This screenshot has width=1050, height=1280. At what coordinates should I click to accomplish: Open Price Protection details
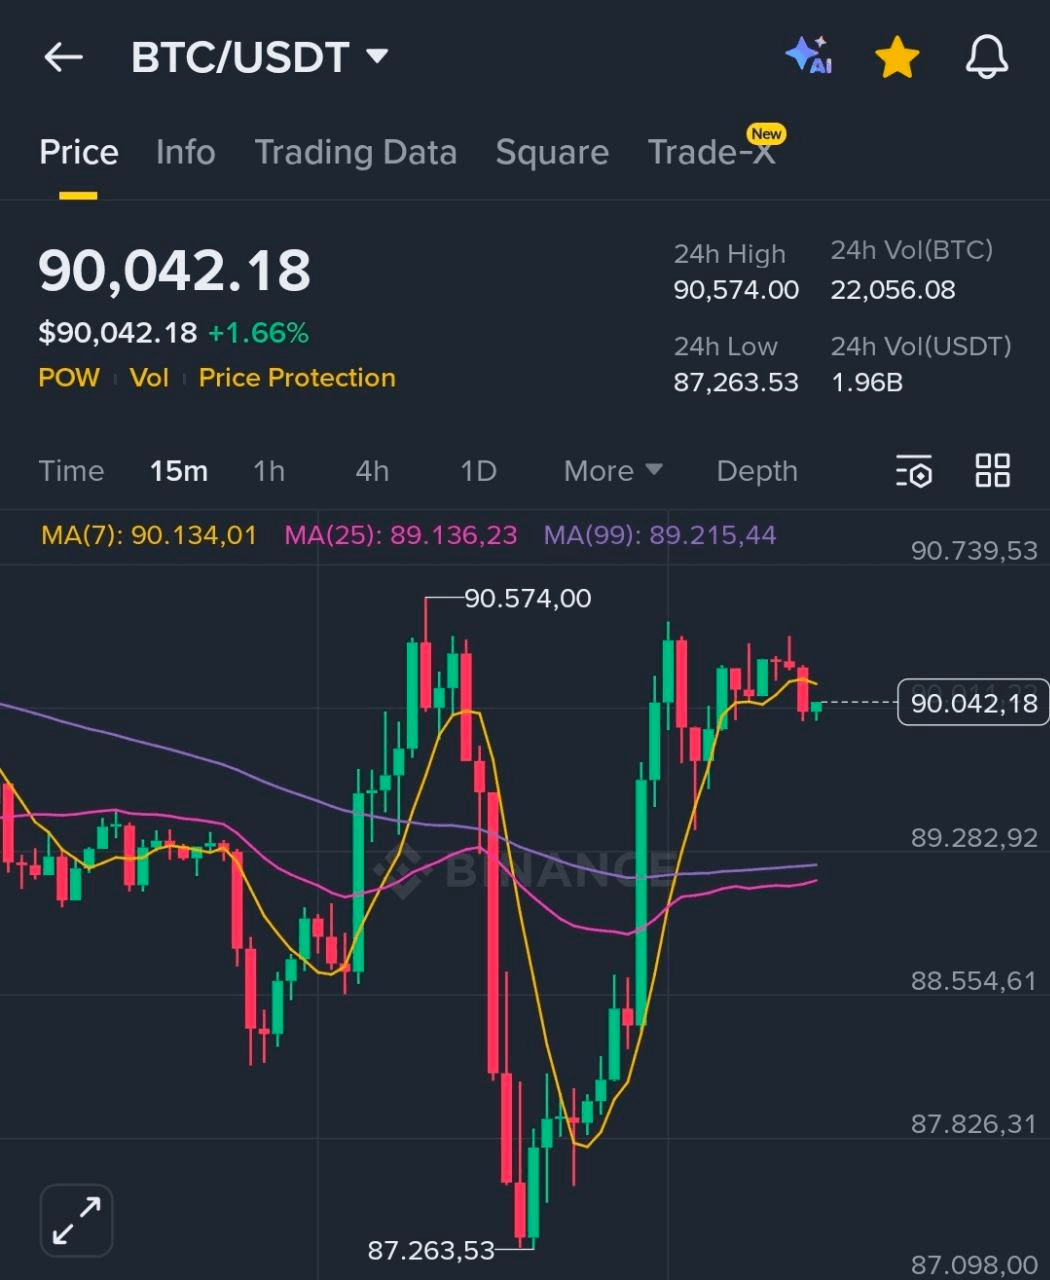pyautogui.click(x=296, y=378)
